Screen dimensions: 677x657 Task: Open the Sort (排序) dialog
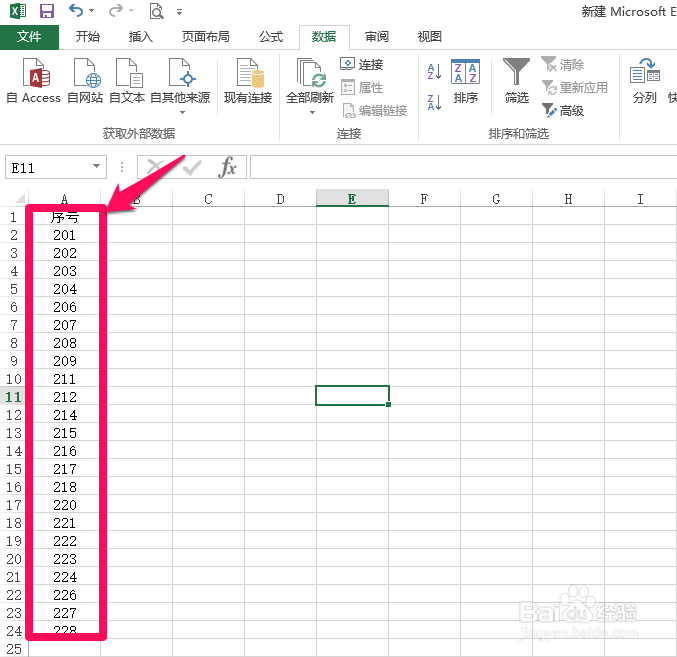click(x=465, y=81)
